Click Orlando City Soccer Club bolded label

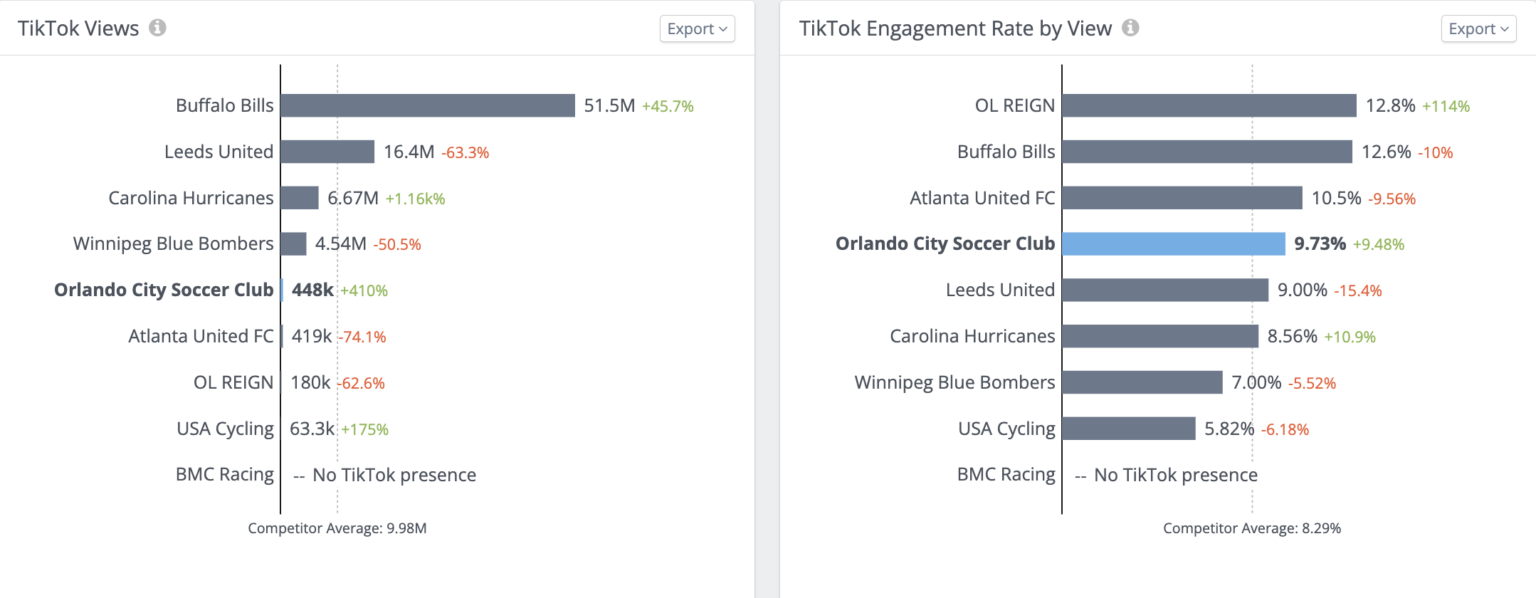164,290
